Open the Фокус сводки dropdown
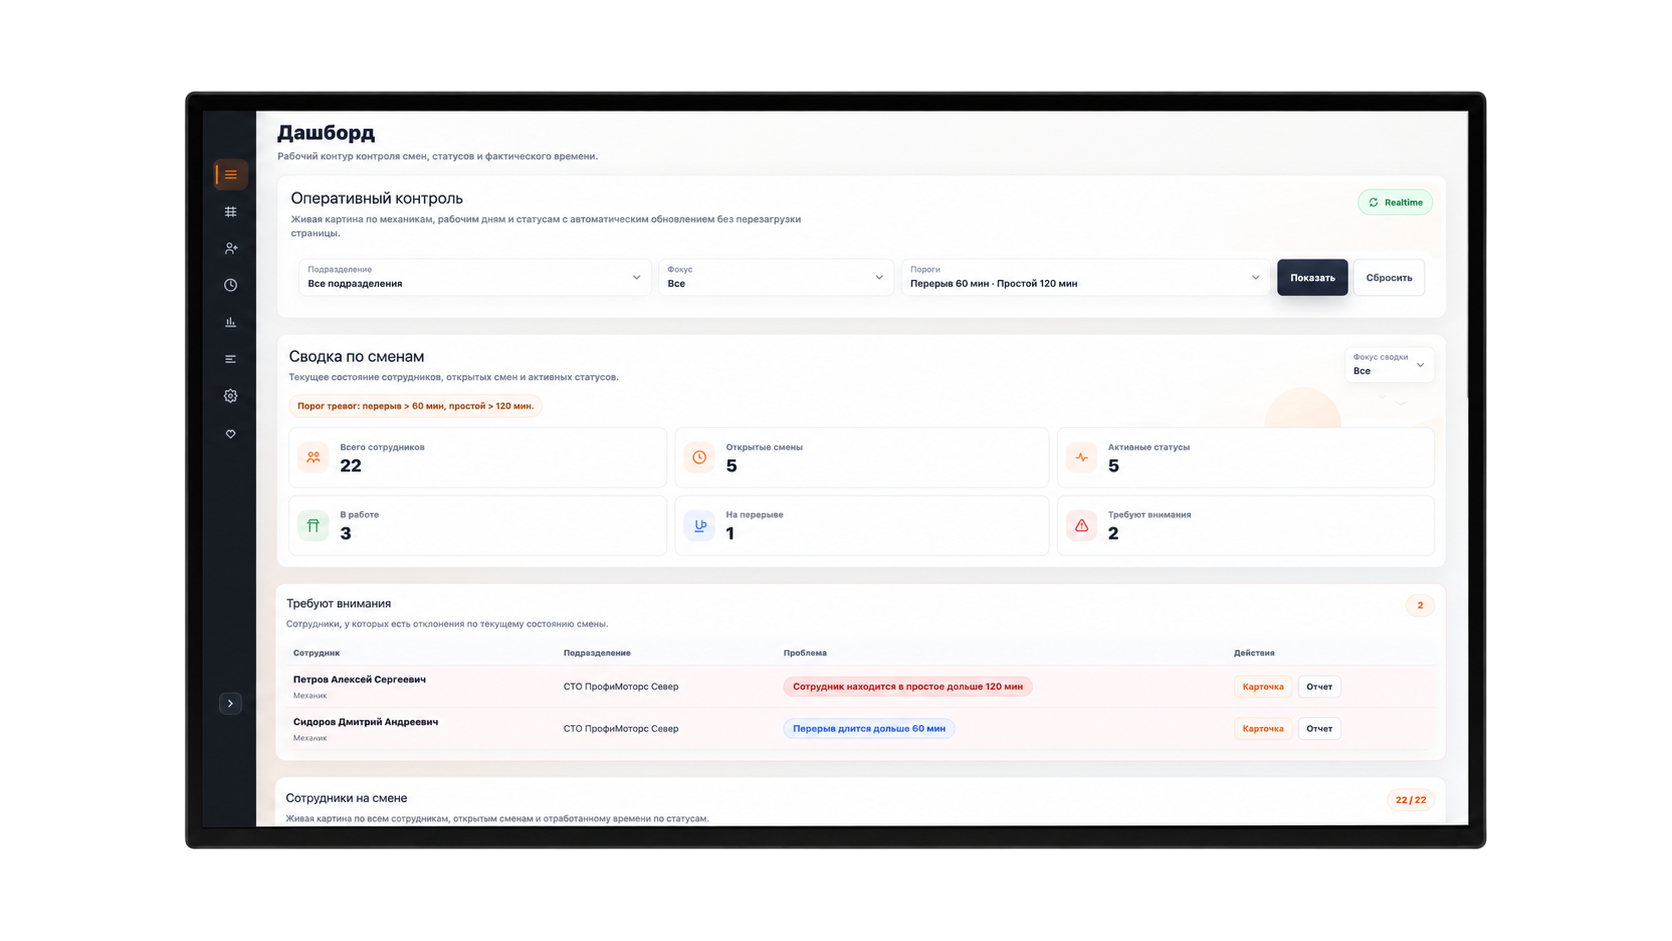Image resolution: width=1672 pixels, height=941 pixels. pyautogui.click(x=1389, y=364)
